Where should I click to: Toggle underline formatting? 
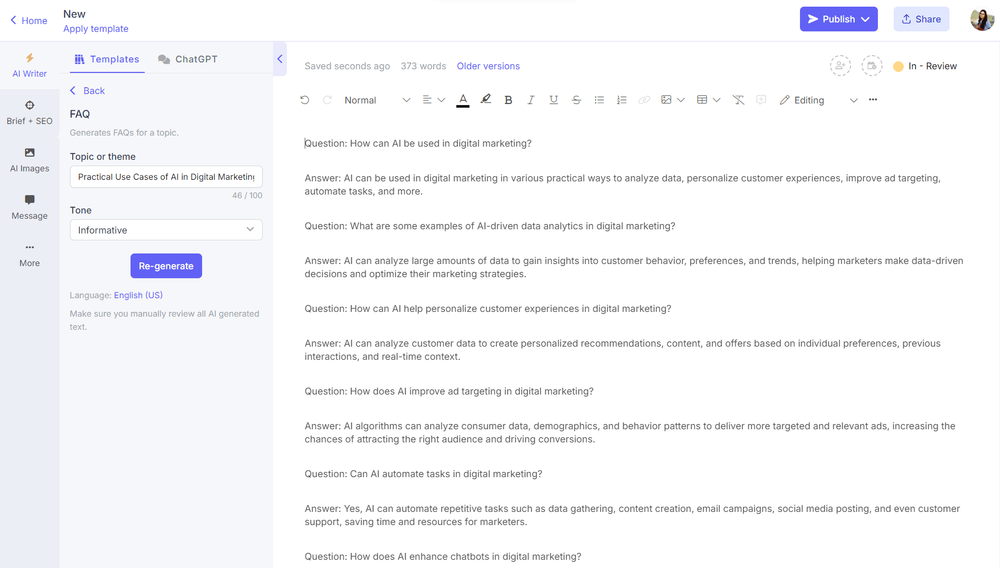point(554,100)
